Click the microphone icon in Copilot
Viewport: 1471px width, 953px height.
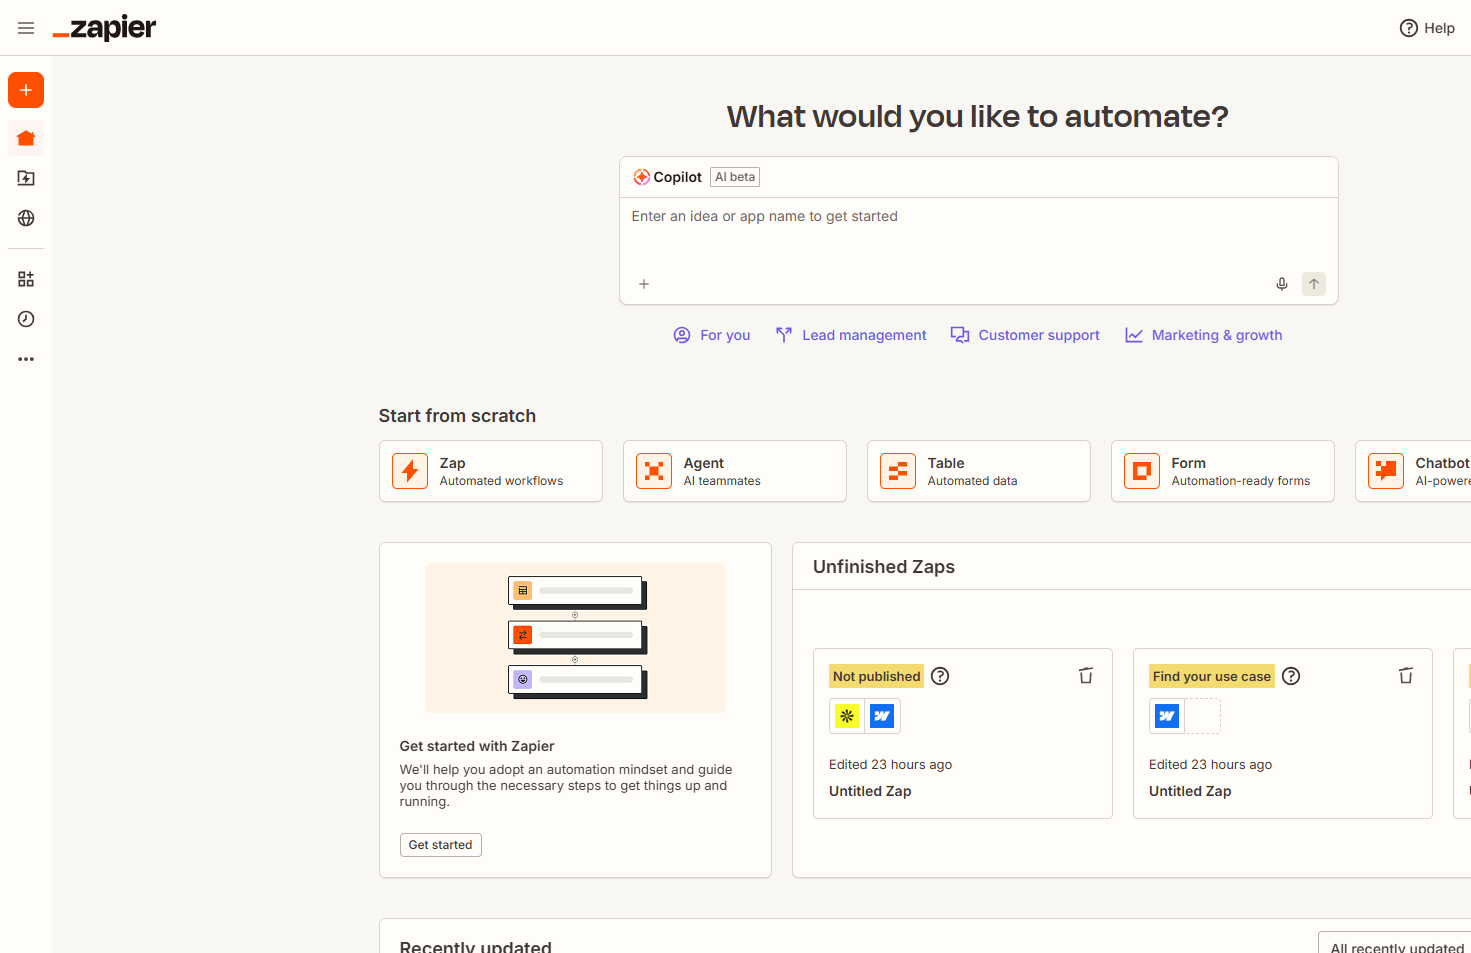coord(1282,284)
